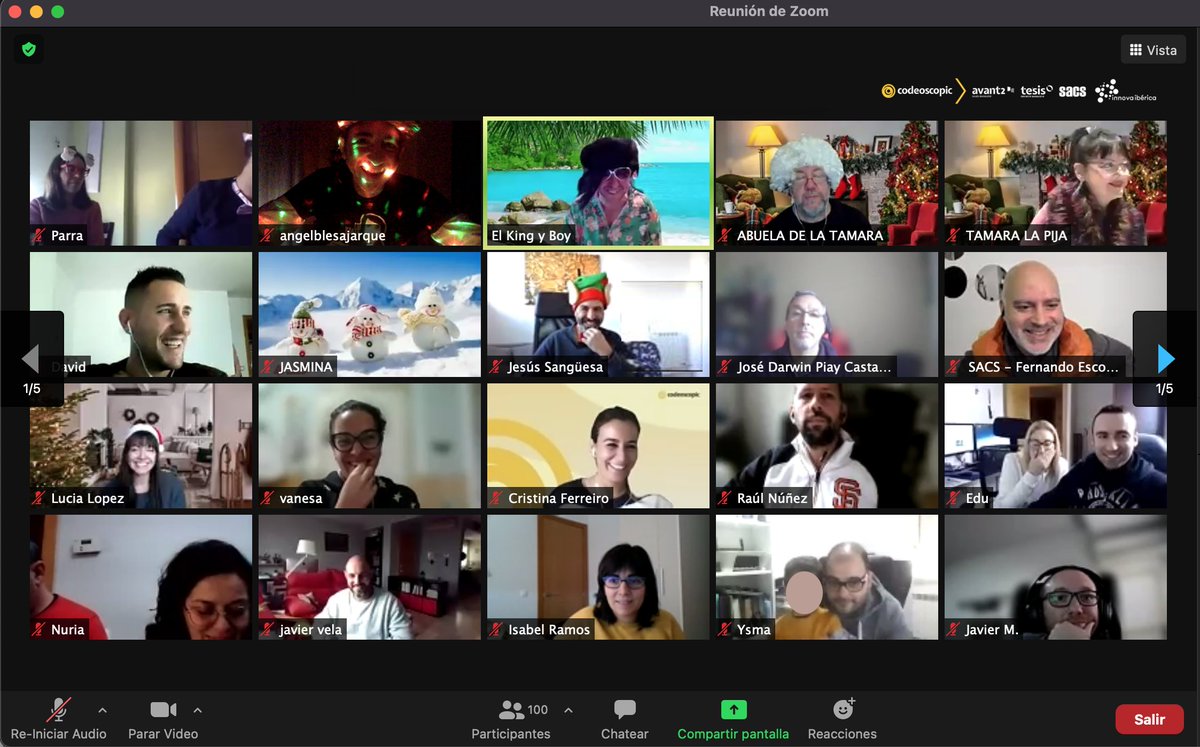Screen dimensions: 1200x747
Task: Click muted mic icon beside Isabel Ramos
Action: [496, 629]
